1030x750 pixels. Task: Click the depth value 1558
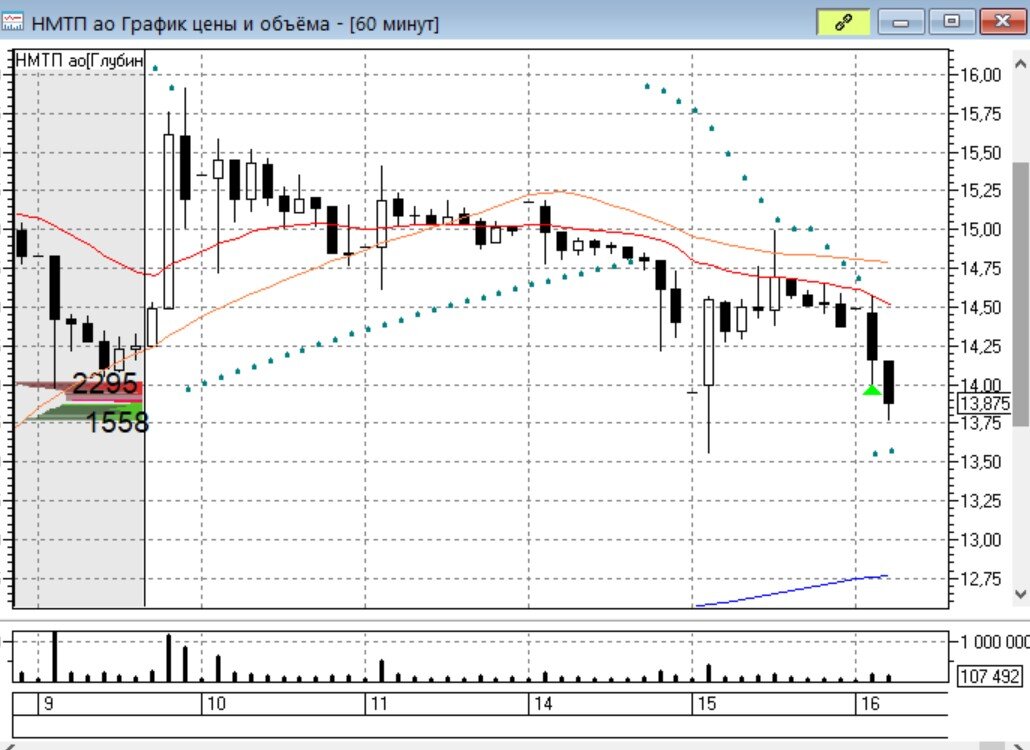click(118, 422)
